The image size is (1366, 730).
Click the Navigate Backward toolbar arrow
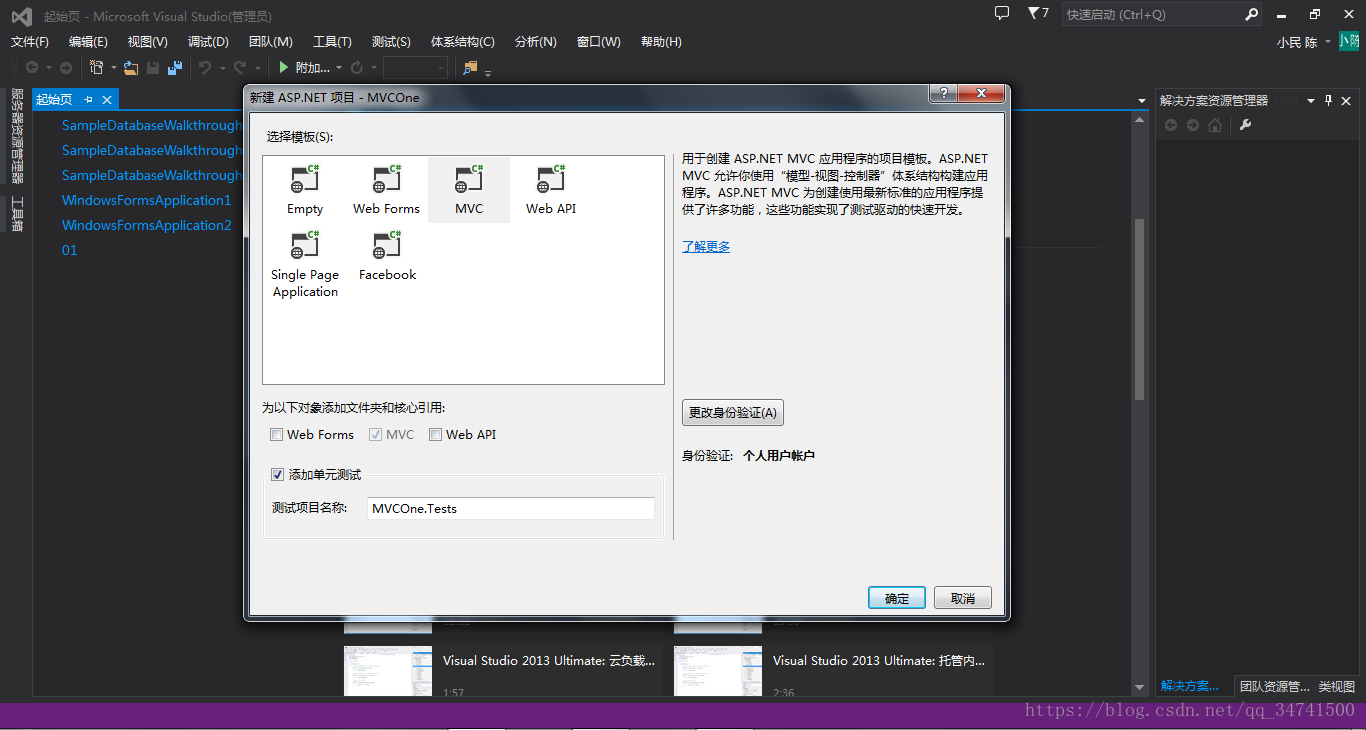32,68
